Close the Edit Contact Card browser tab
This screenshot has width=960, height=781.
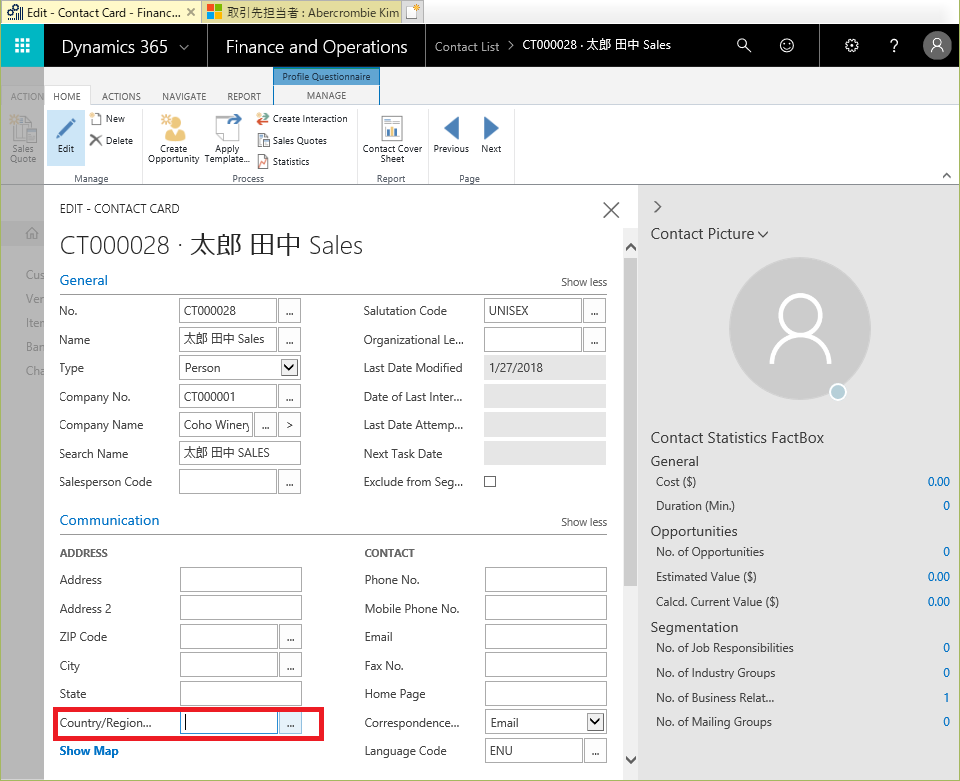pyautogui.click(x=190, y=12)
